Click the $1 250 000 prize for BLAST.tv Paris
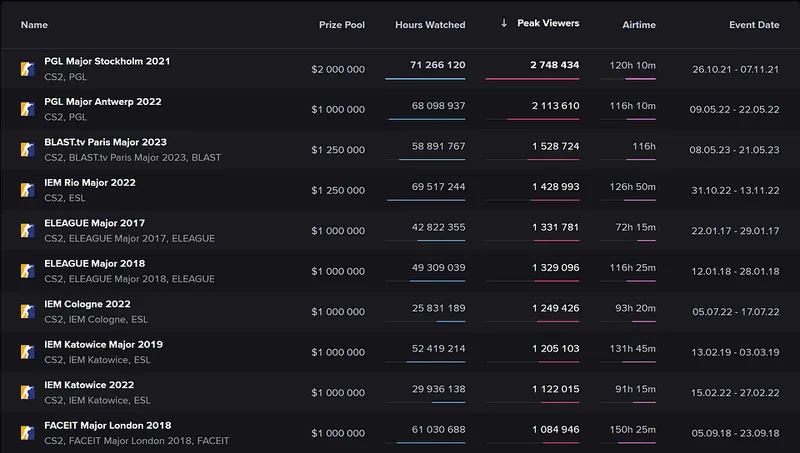 tap(338, 150)
